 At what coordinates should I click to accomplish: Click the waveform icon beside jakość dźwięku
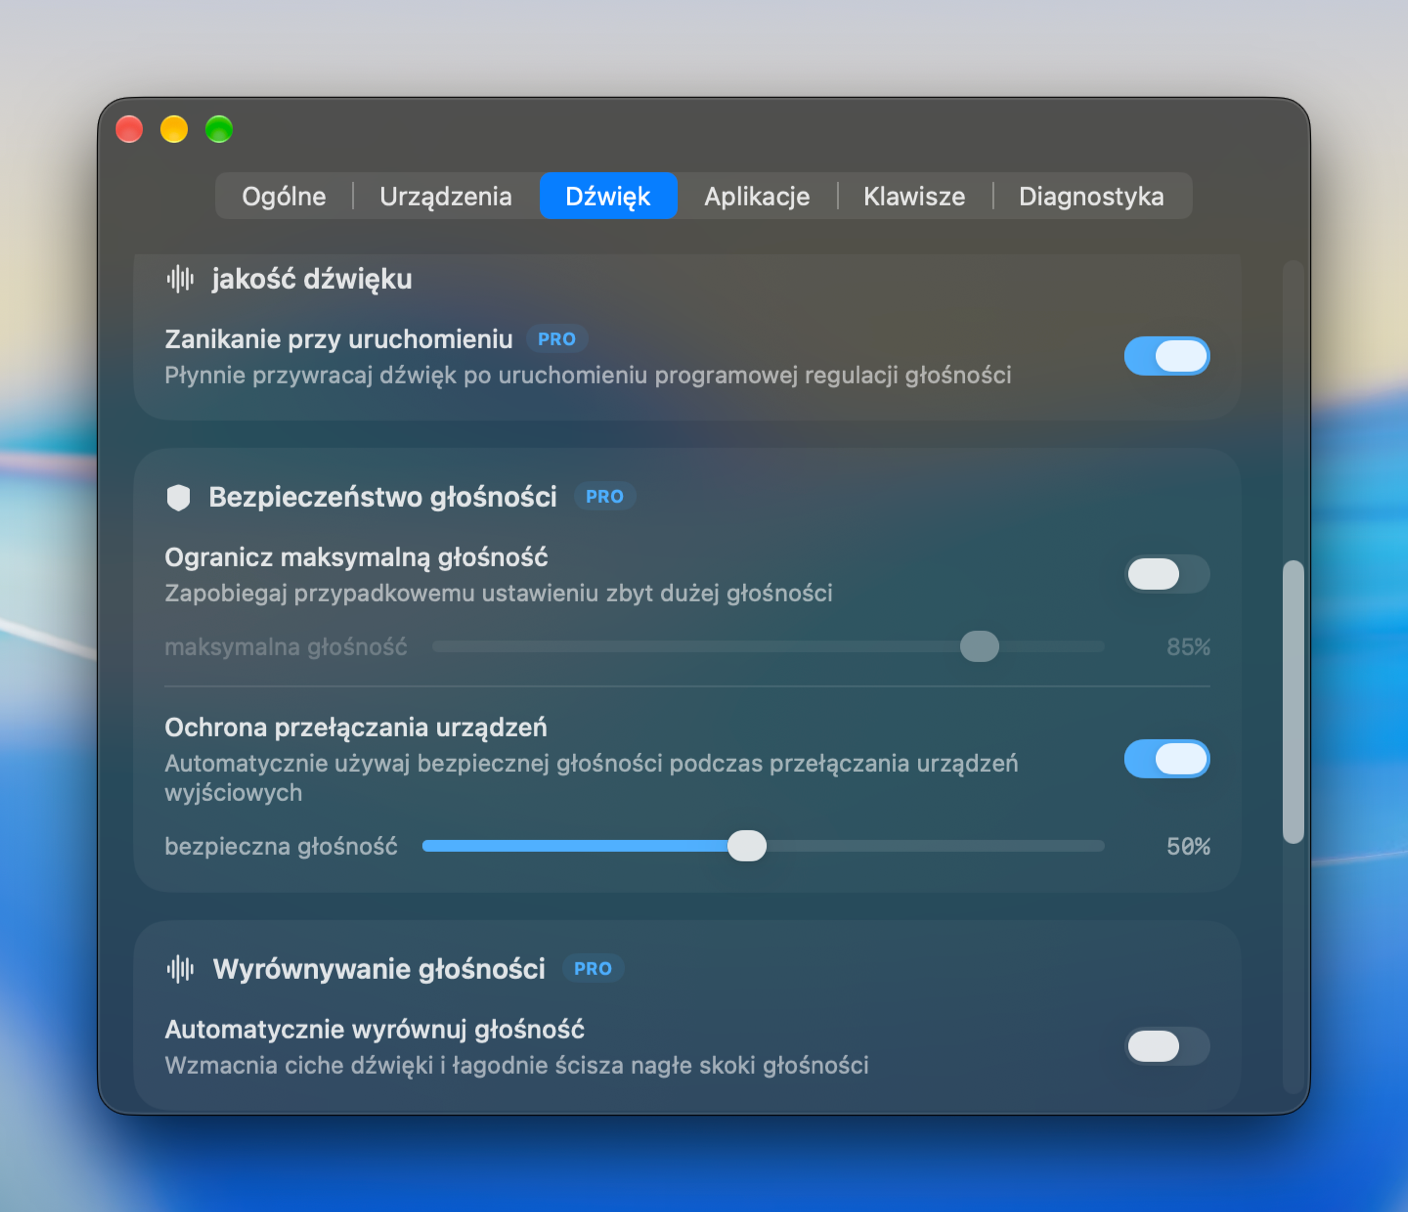point(180,279)
